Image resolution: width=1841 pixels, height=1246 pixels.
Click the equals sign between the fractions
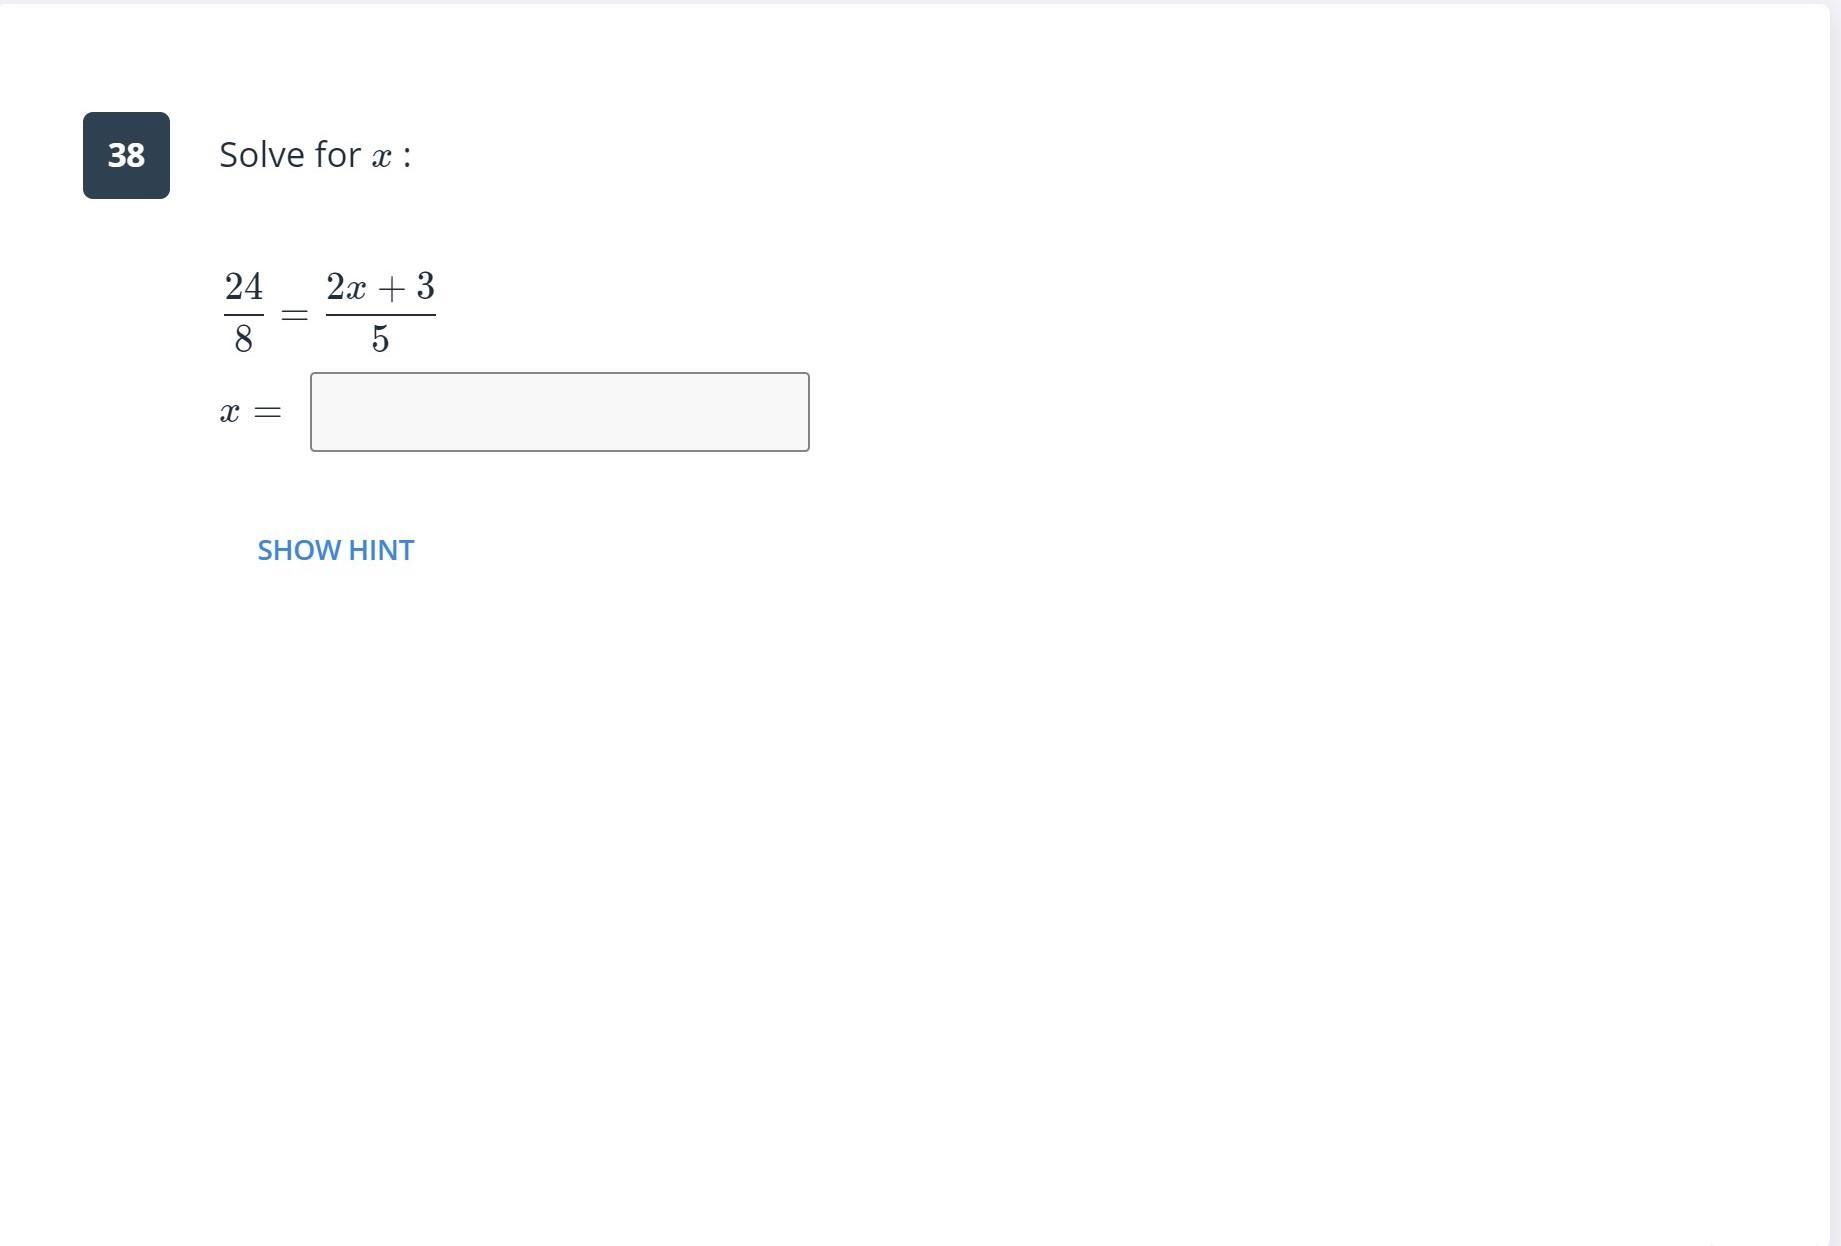click(x=294, y=315)
